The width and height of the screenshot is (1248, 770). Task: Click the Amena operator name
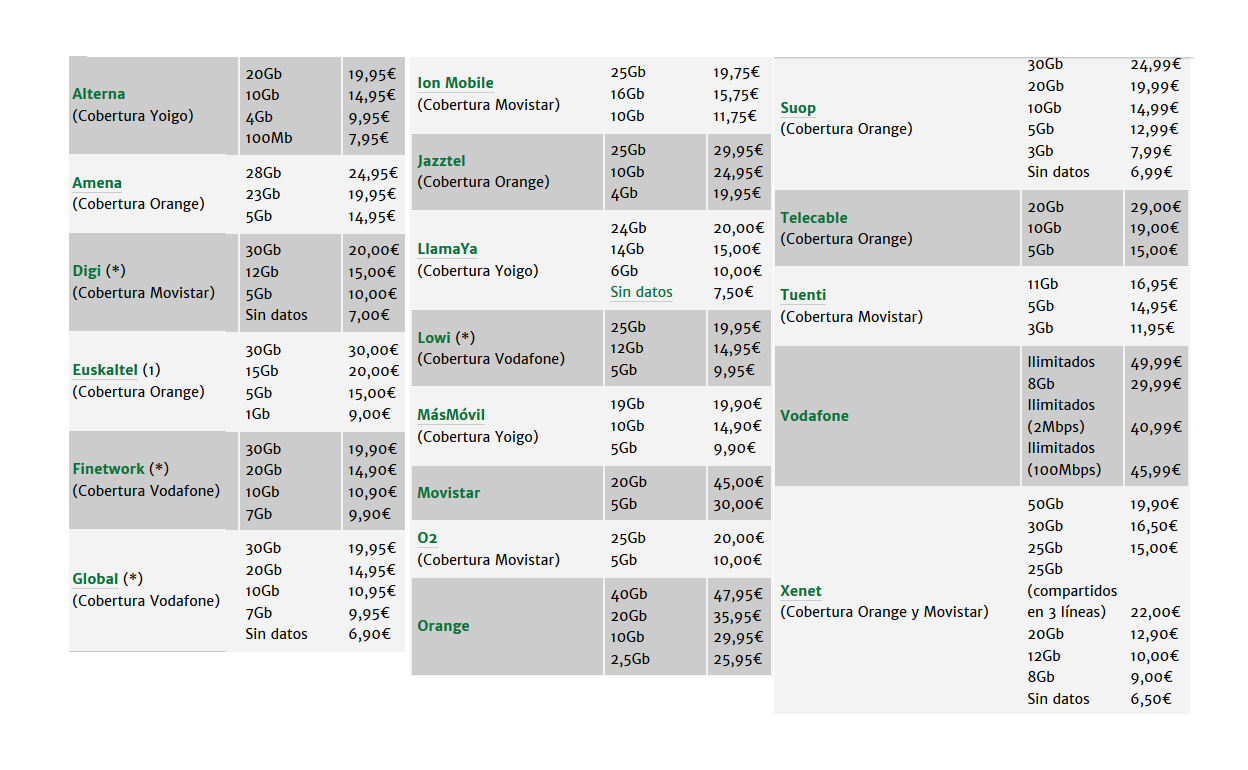[x=97, y=183]
